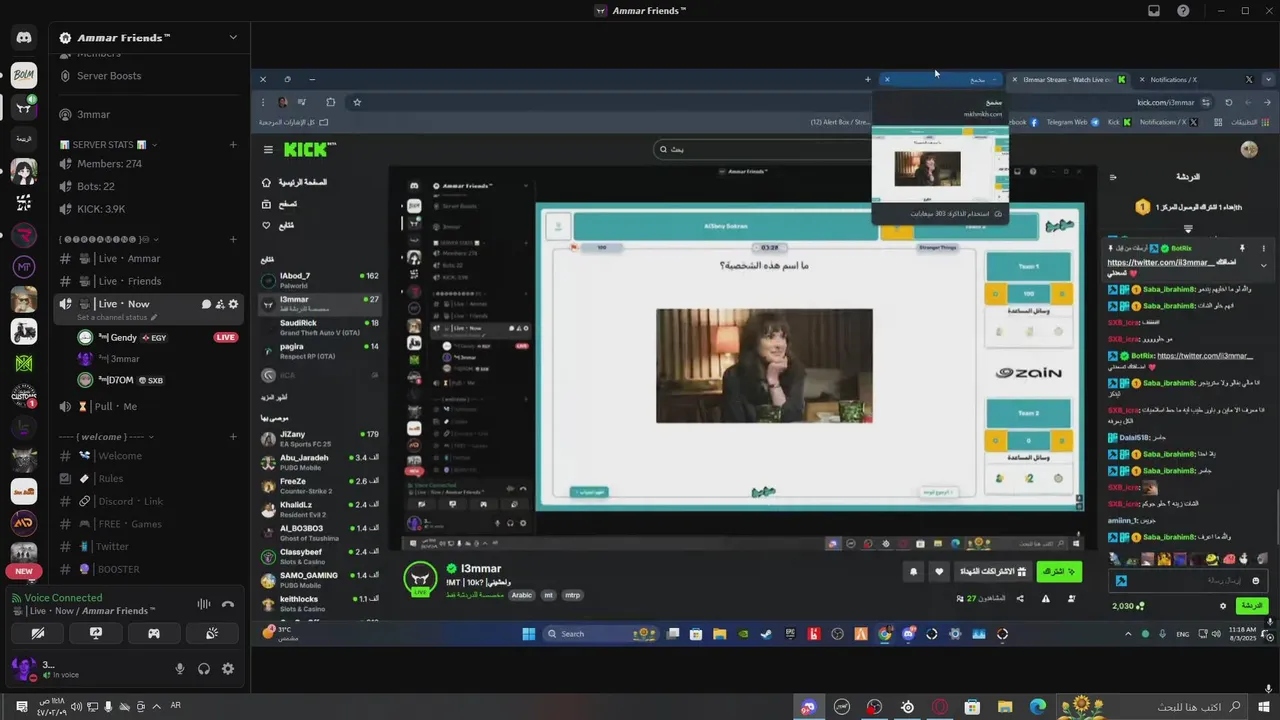Select user 3mmar in voice channel
Image resolution: width=1280 pixels, height=720 pixels.
pos(124,359)
